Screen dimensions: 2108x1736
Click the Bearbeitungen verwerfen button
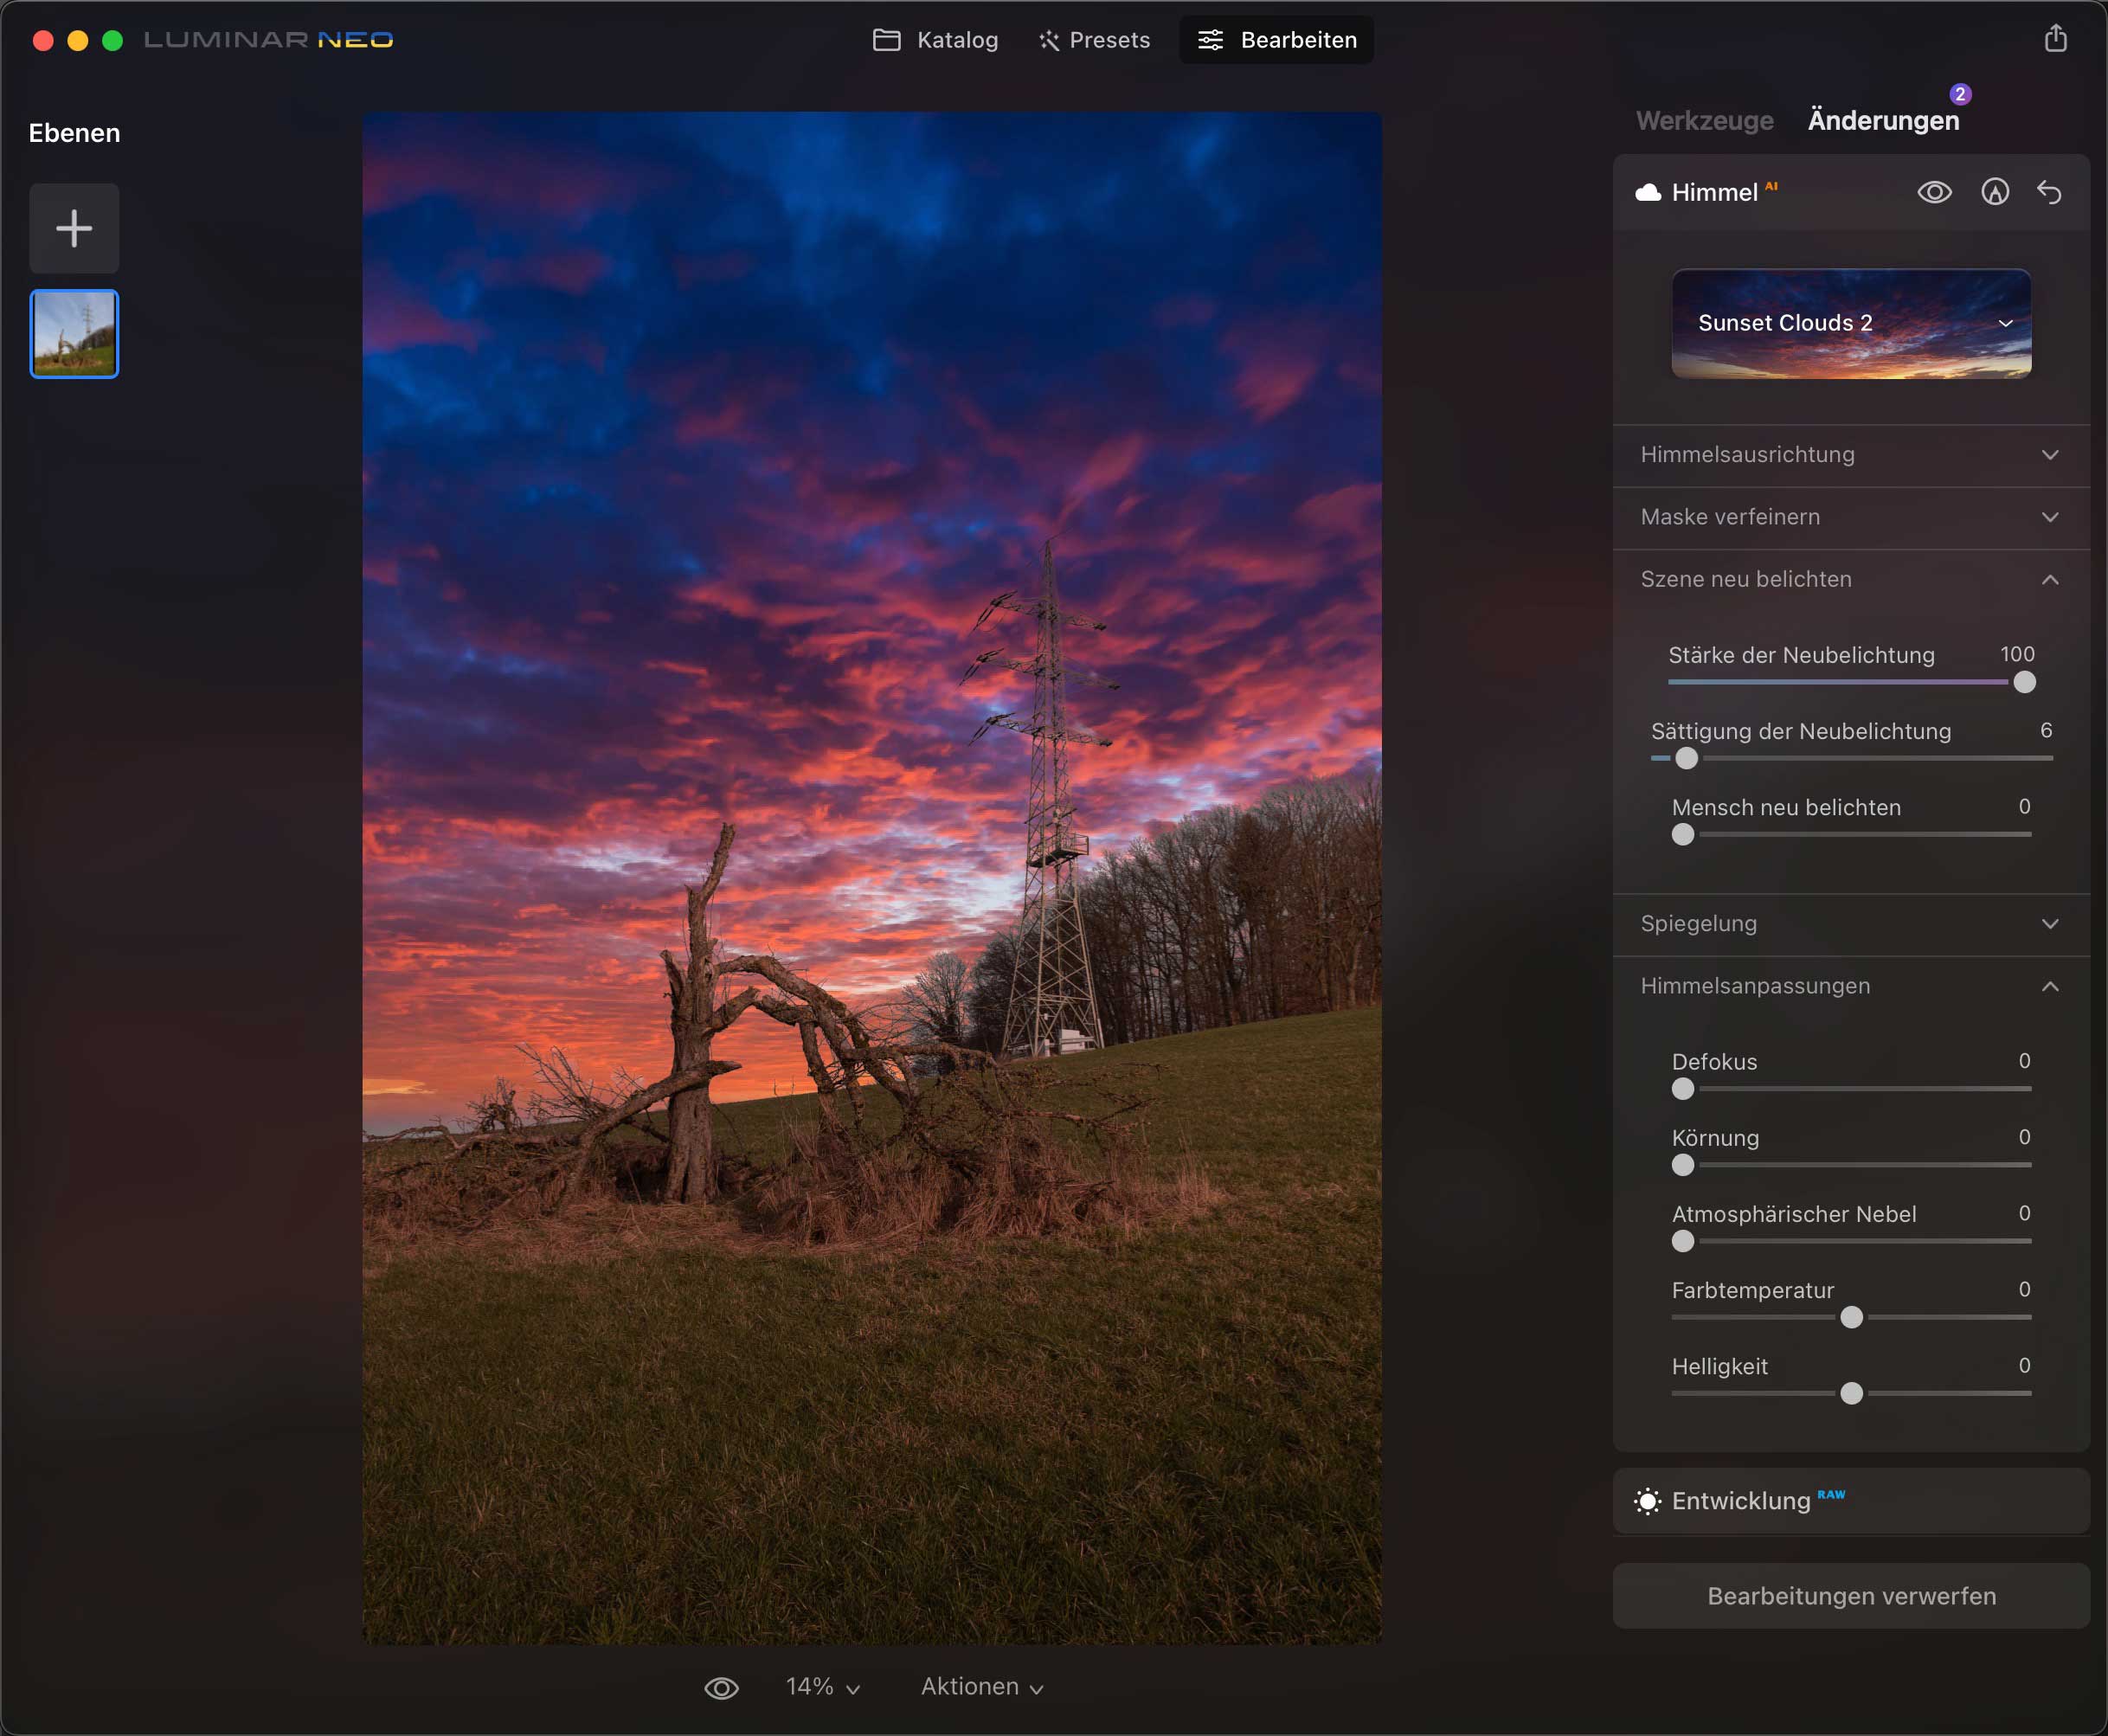click(x=1851, y=1596)
